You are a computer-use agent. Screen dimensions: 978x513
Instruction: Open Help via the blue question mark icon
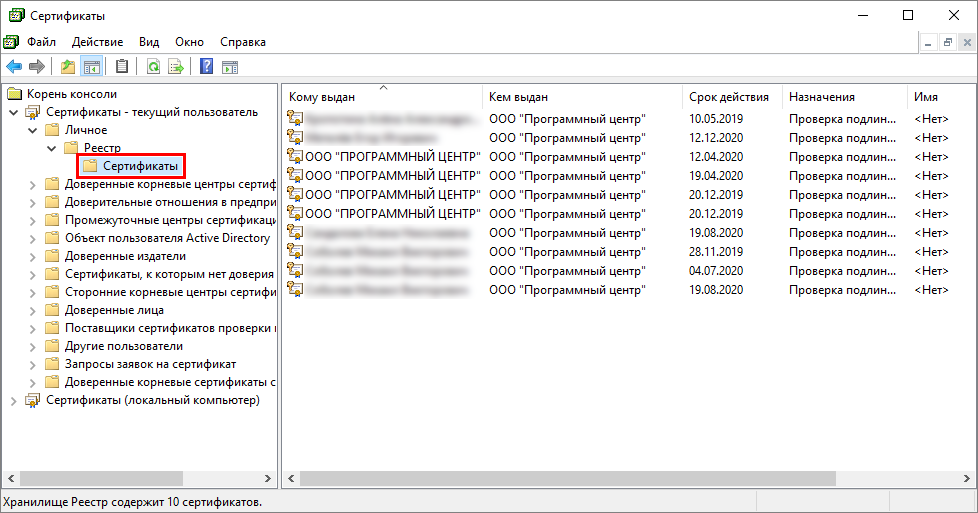click(x=206, y=67)
